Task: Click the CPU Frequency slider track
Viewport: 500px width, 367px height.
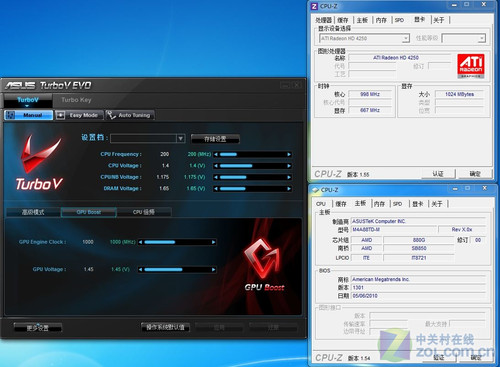Action: pyautogui.click(x=252, y=154)
